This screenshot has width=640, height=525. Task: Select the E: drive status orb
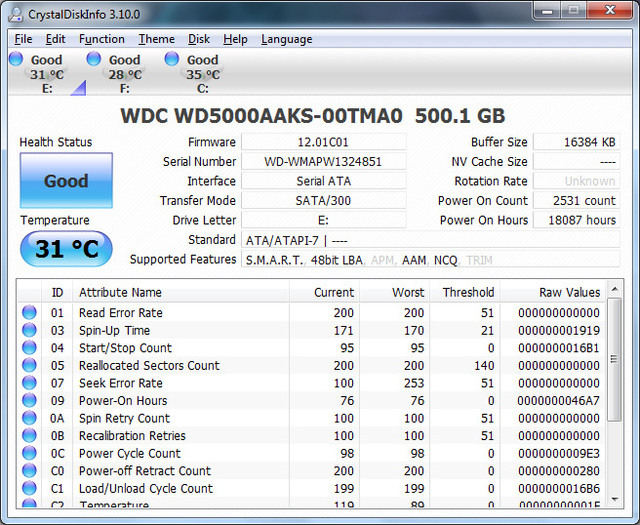coord(16,59)
